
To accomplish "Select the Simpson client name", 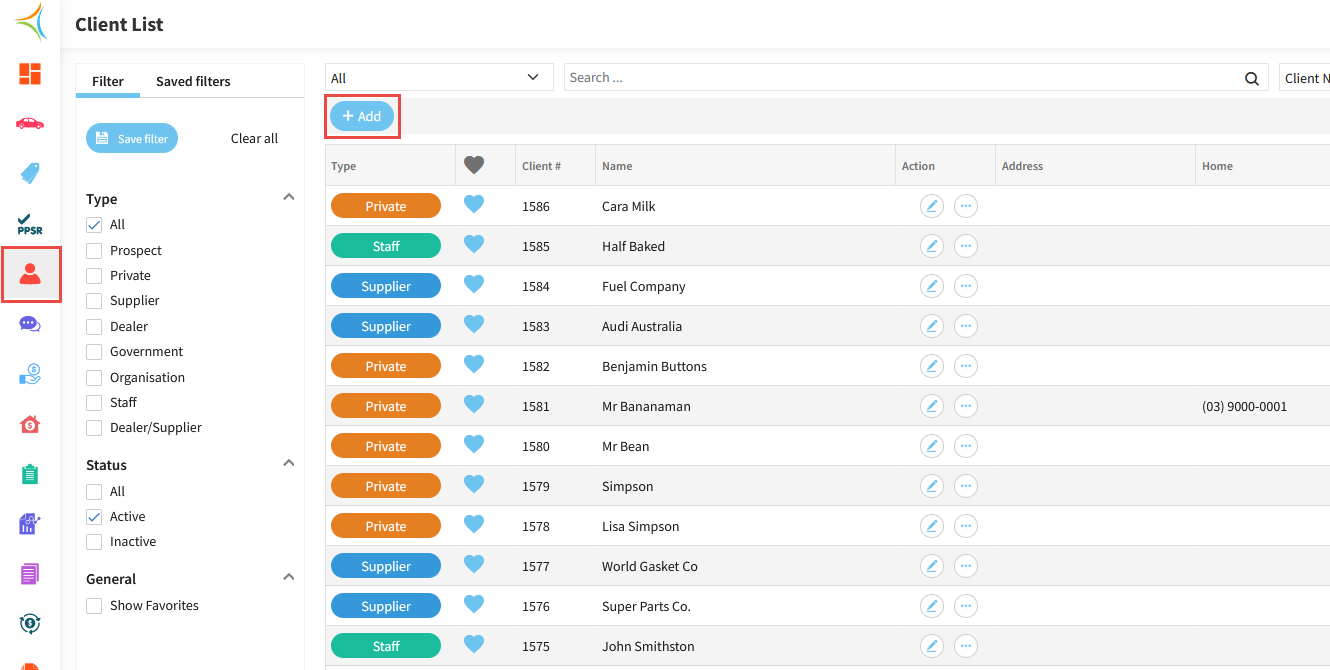I will (628, 487).
